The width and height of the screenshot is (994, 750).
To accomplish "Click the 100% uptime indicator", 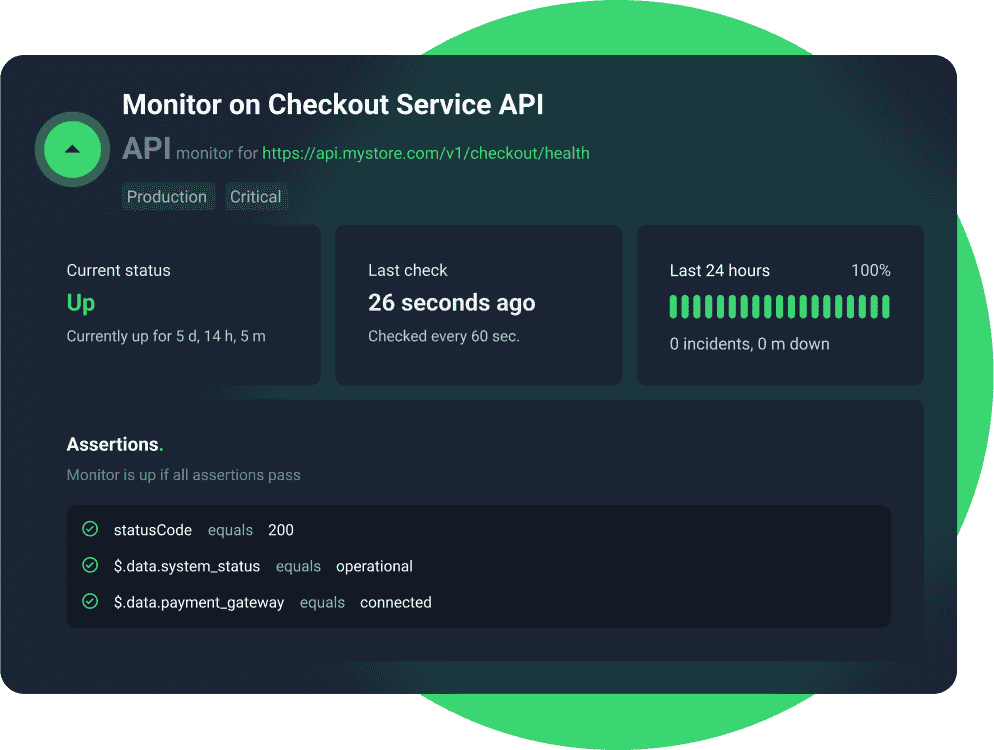I will (x=871, y=270).
